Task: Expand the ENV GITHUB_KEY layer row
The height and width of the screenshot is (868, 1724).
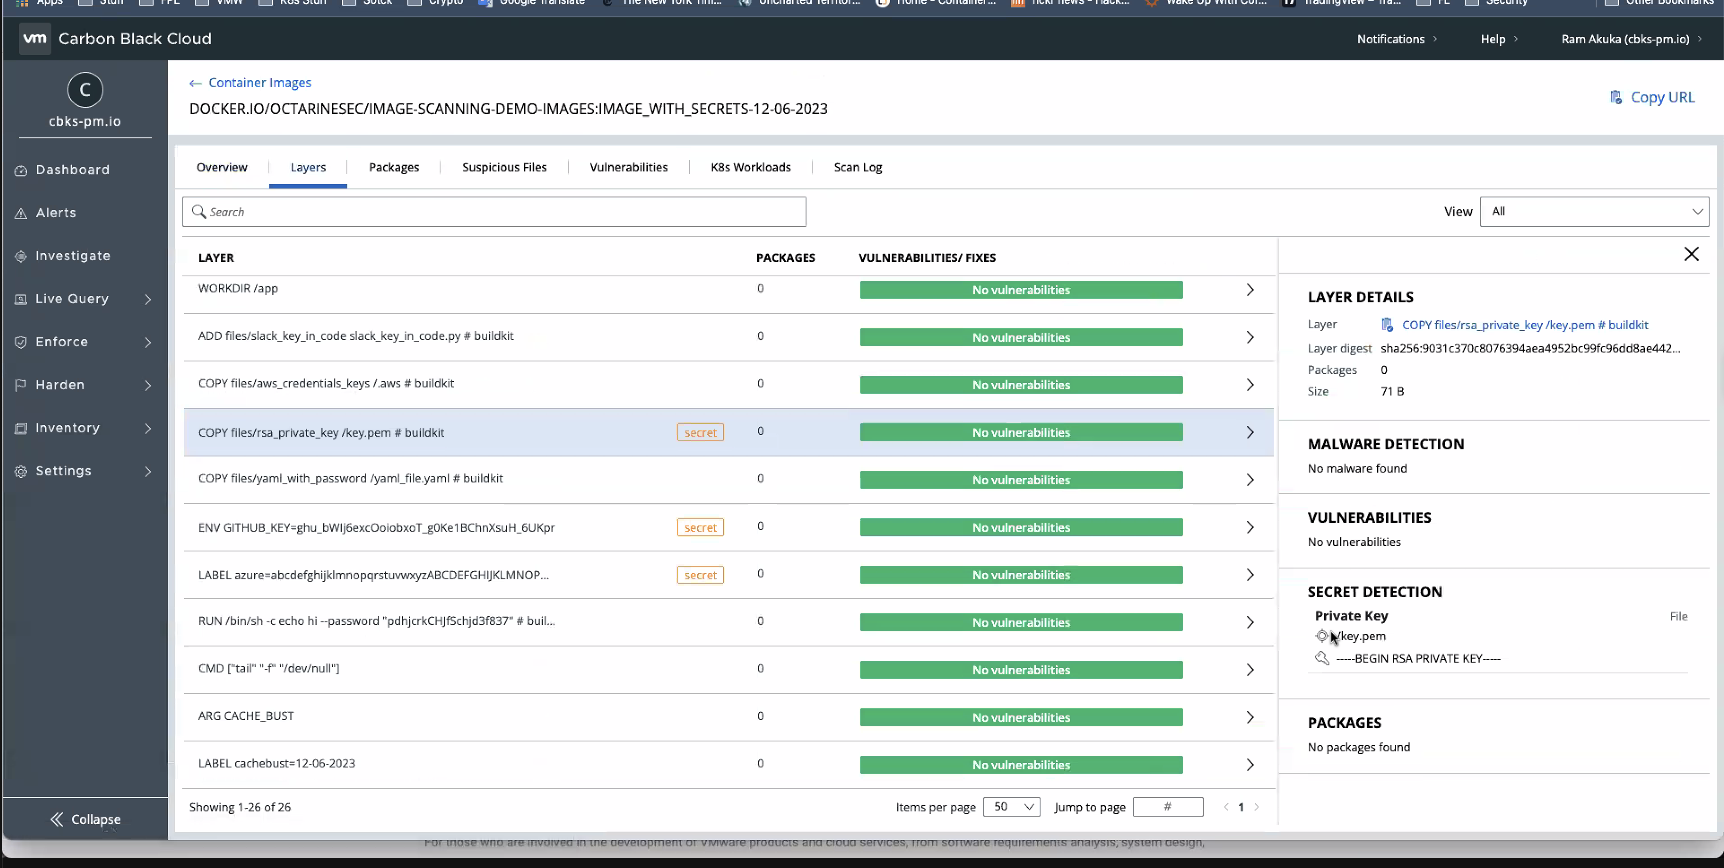Action: coord(1250,527)
